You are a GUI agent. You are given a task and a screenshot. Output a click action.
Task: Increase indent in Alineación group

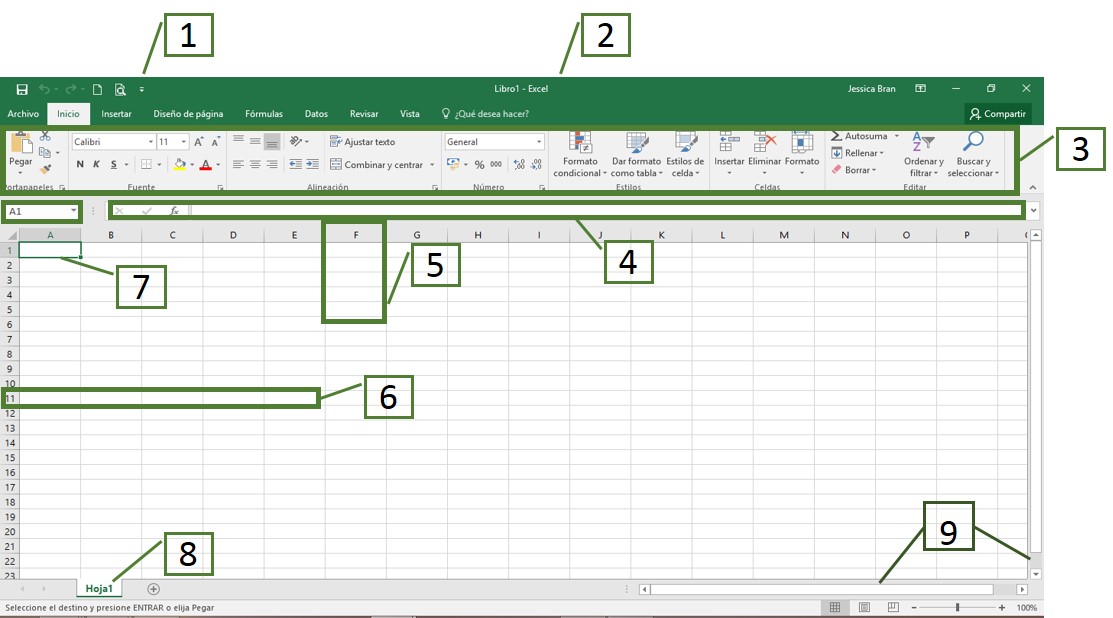(312, 165)
